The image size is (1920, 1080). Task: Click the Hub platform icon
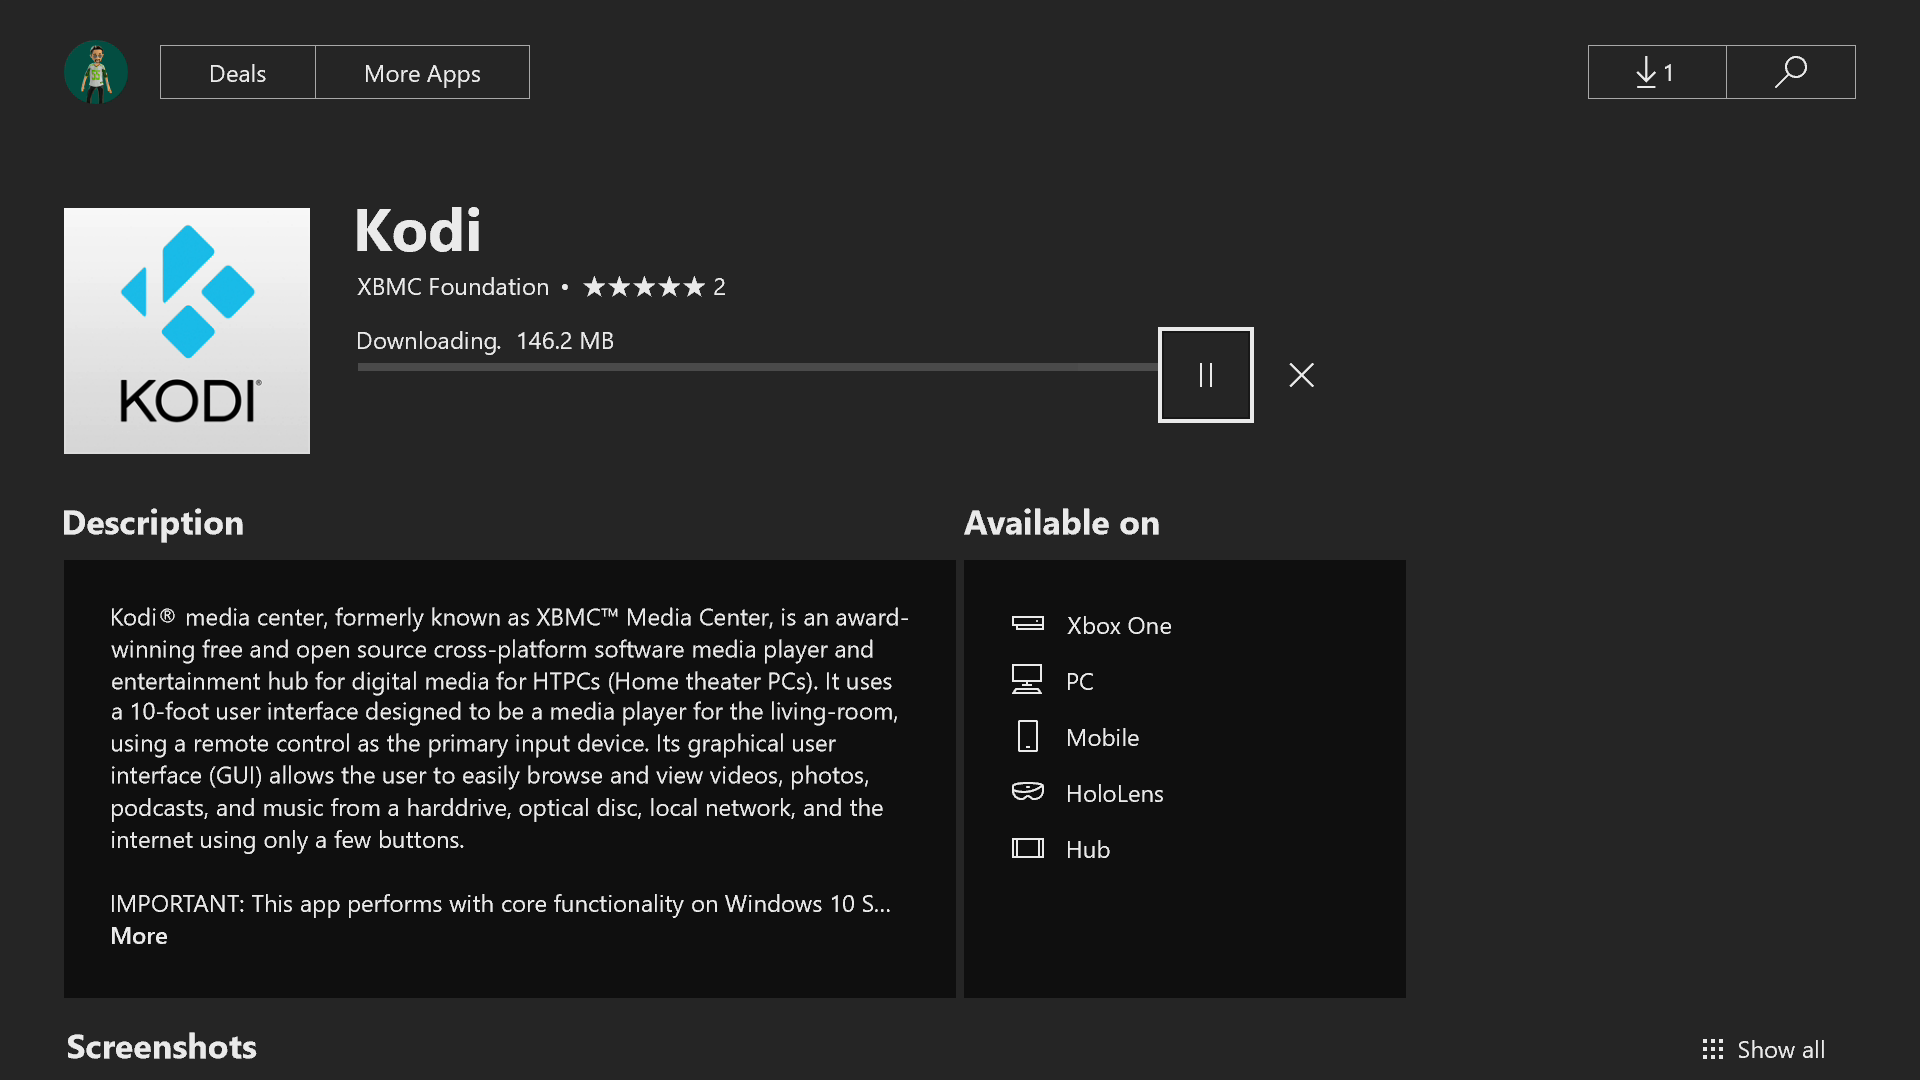[1027, 848]
